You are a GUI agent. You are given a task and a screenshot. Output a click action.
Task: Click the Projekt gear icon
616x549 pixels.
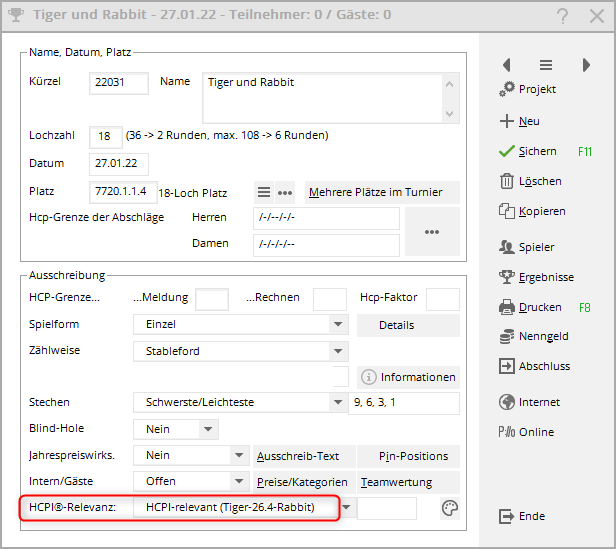(x=507, y=90)
